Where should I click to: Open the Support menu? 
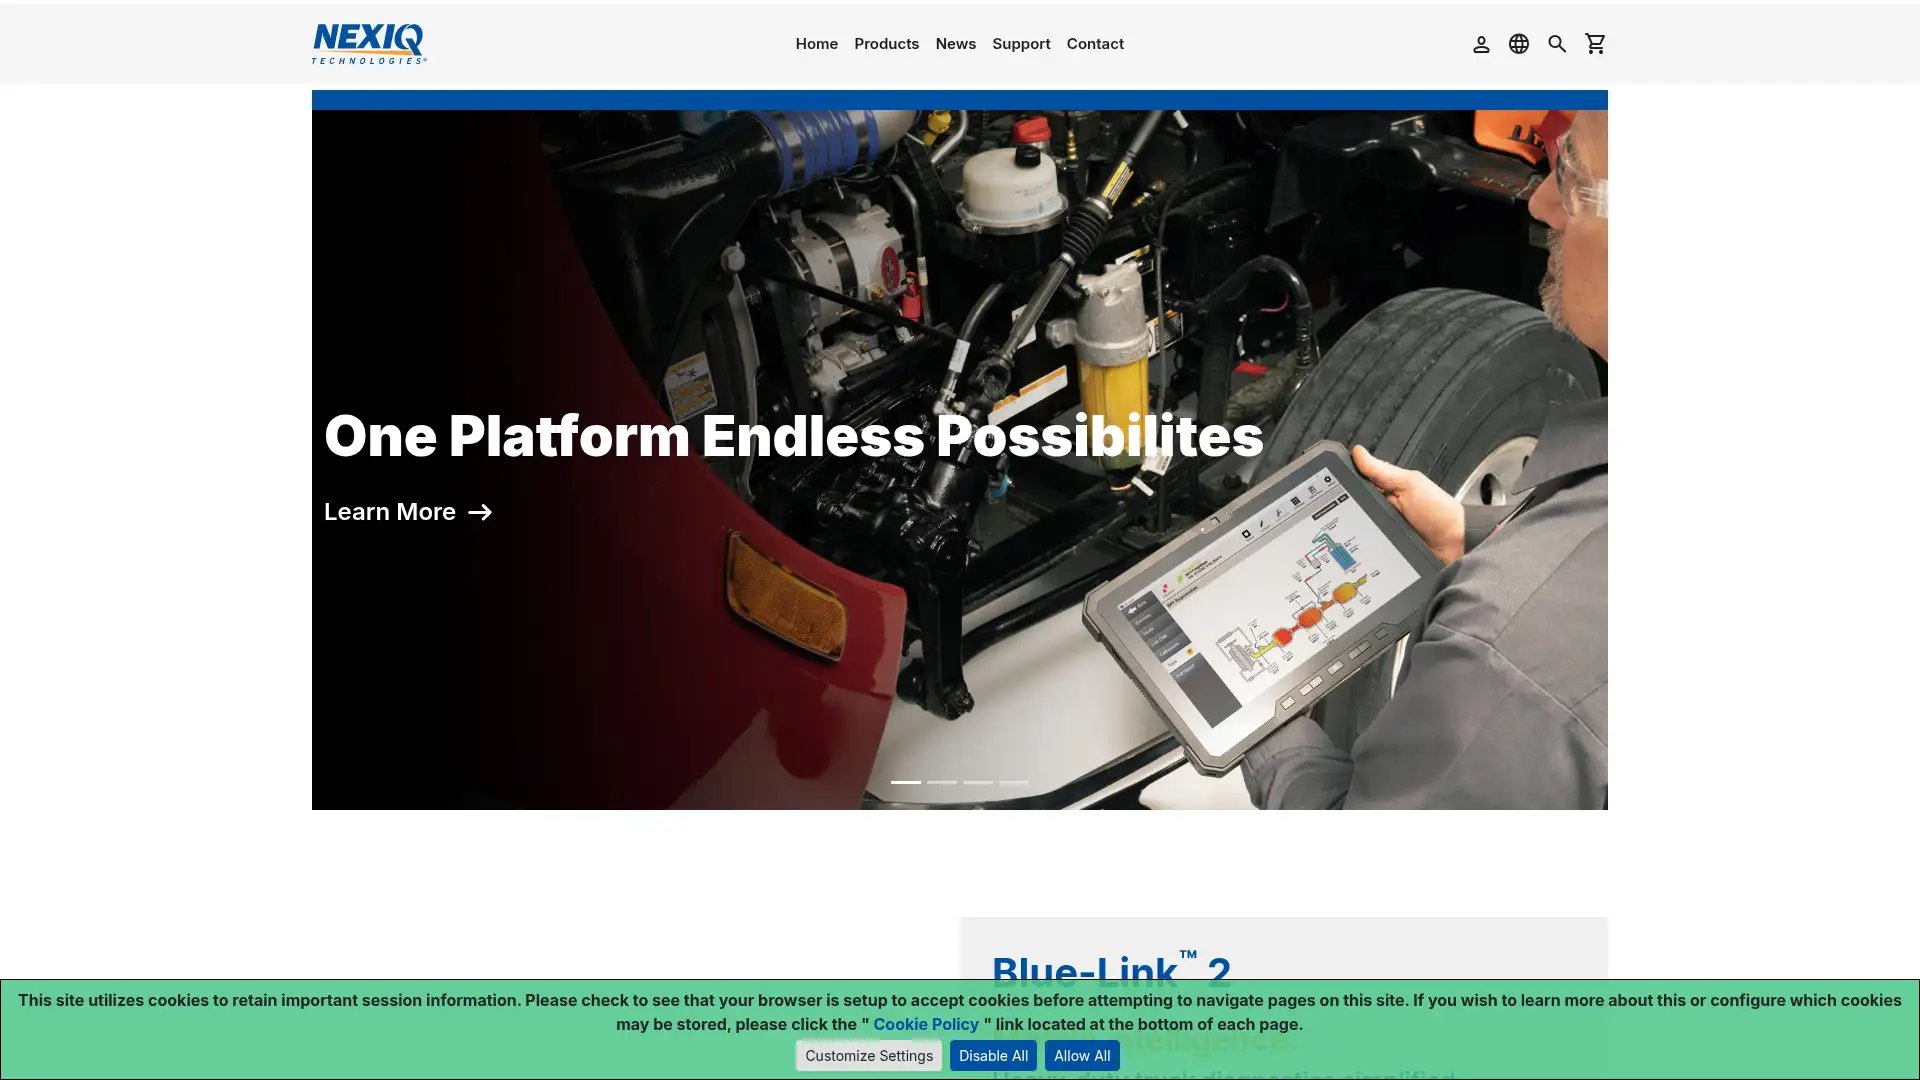point(1021,43)
